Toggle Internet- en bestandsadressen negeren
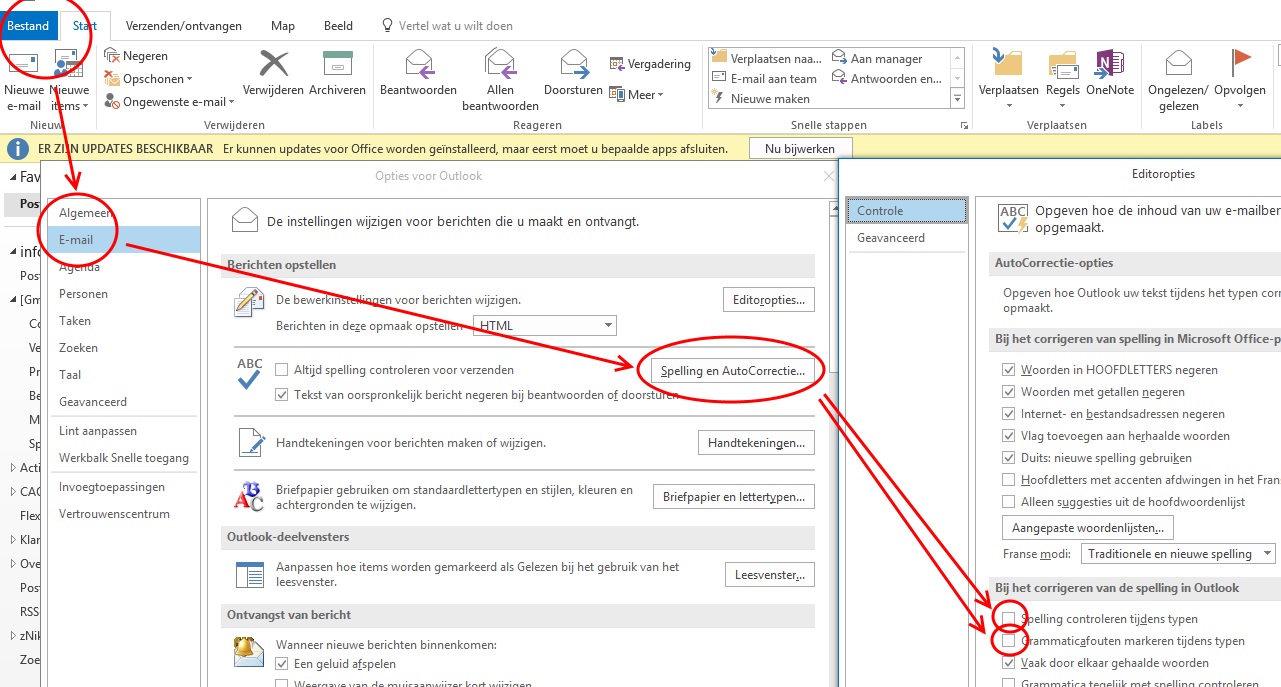The height and width of the screenshot is (687, 1281). point(1008,414)
